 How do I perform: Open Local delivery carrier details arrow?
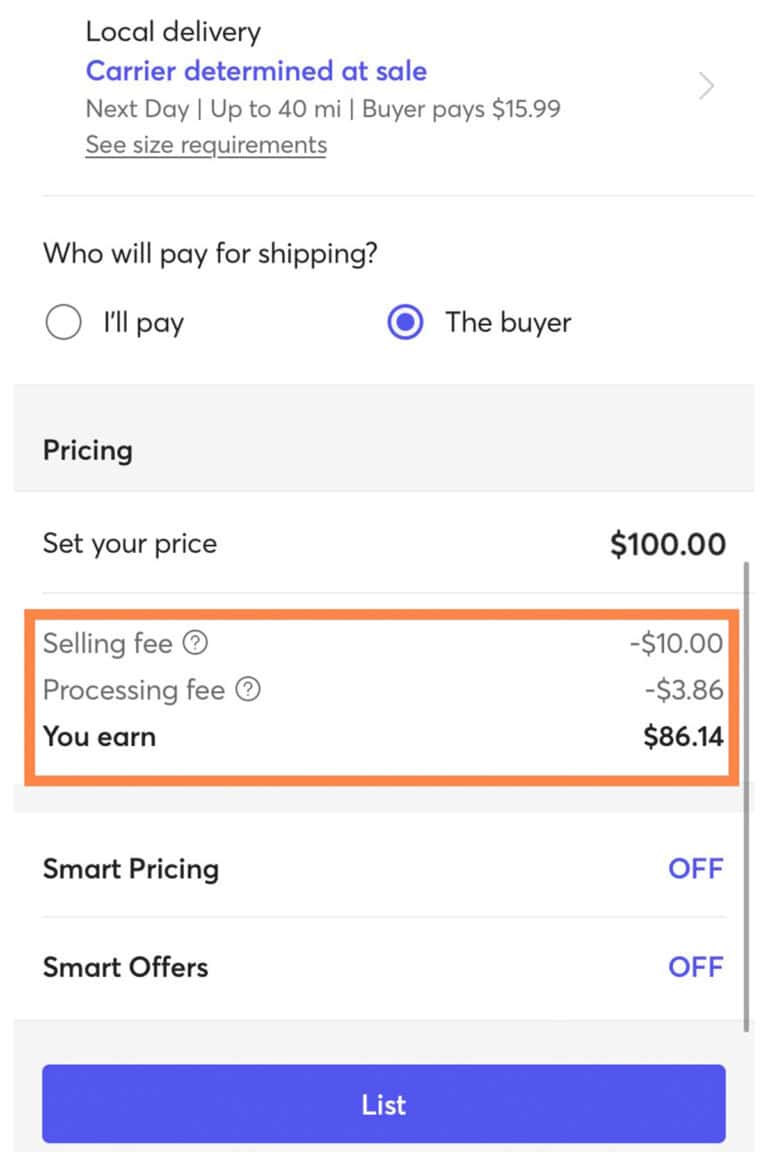click(x=706, y=86)
